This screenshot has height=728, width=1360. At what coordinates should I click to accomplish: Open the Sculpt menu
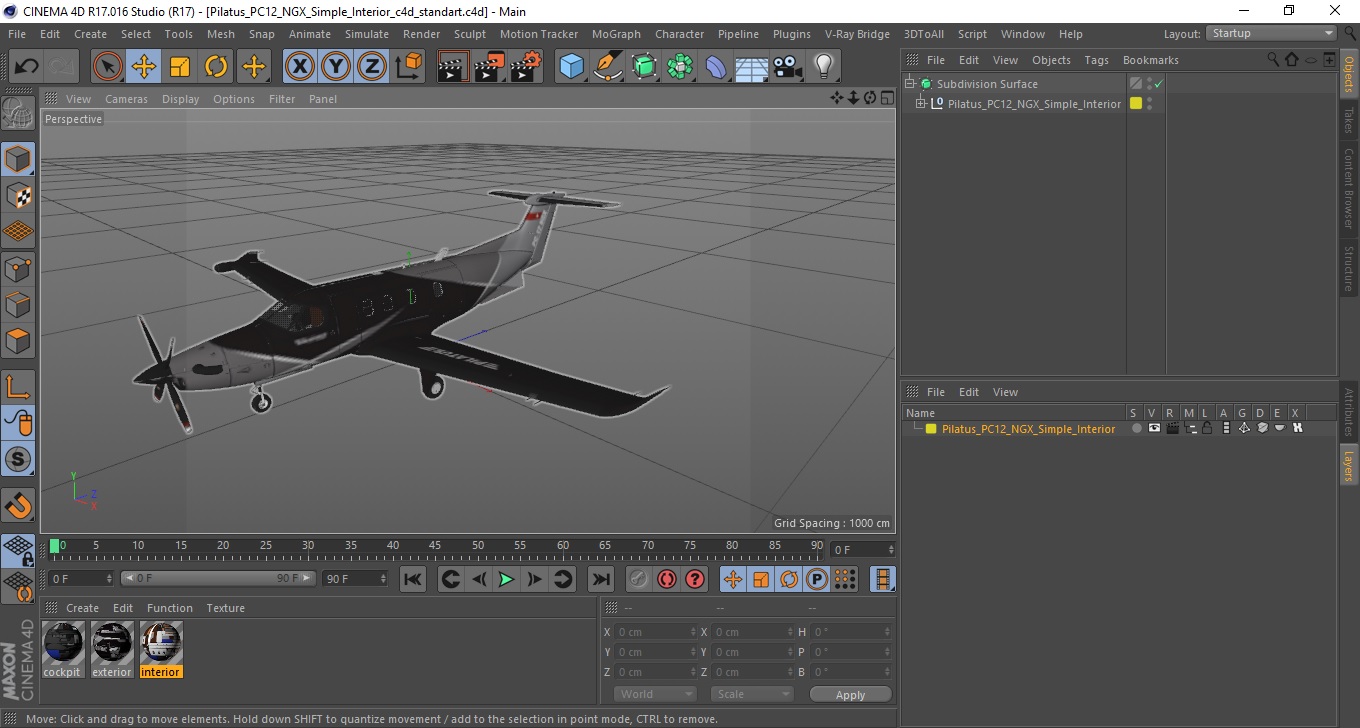469,34
